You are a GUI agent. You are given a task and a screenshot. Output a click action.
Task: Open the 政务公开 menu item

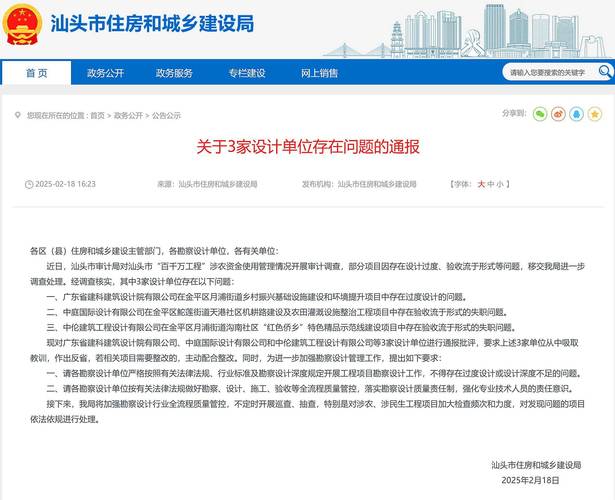point(106,73)
